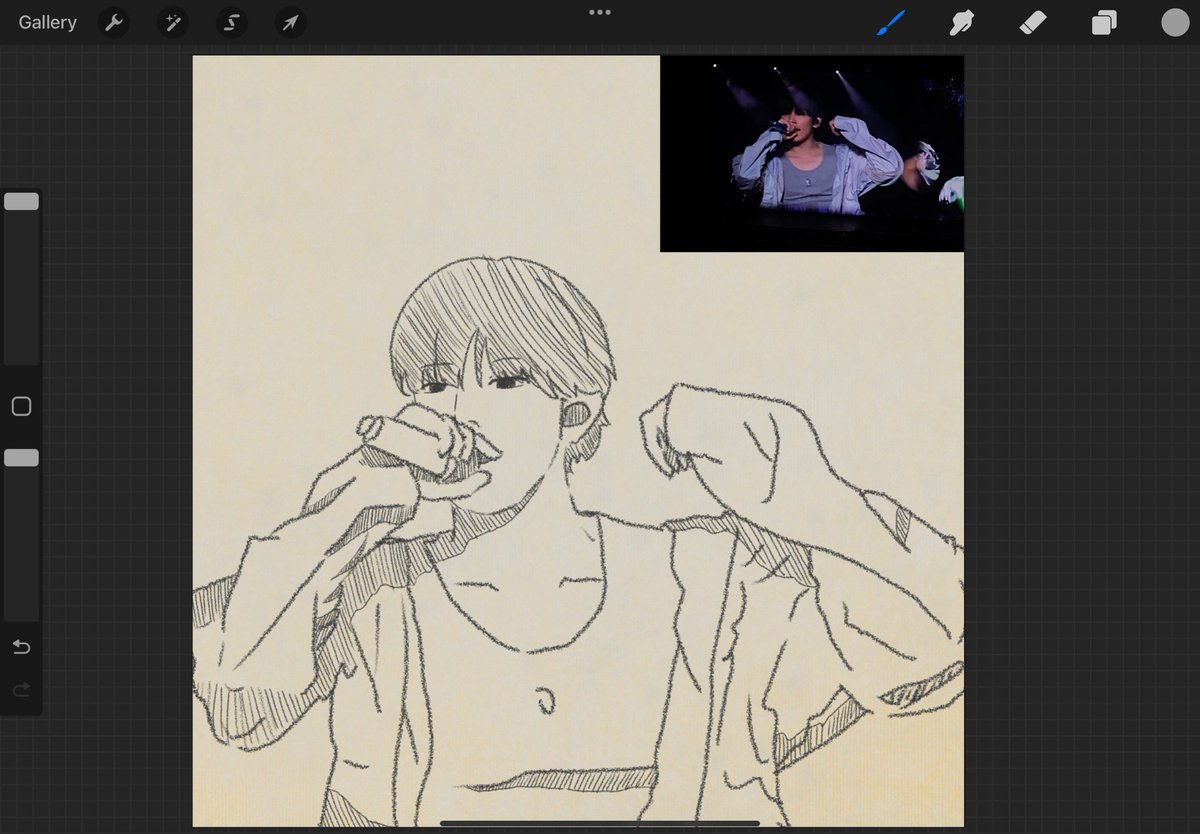The width and height of the screenshot is (1200, 834).
Task: Select the Smudge tool
Action: 962,22
